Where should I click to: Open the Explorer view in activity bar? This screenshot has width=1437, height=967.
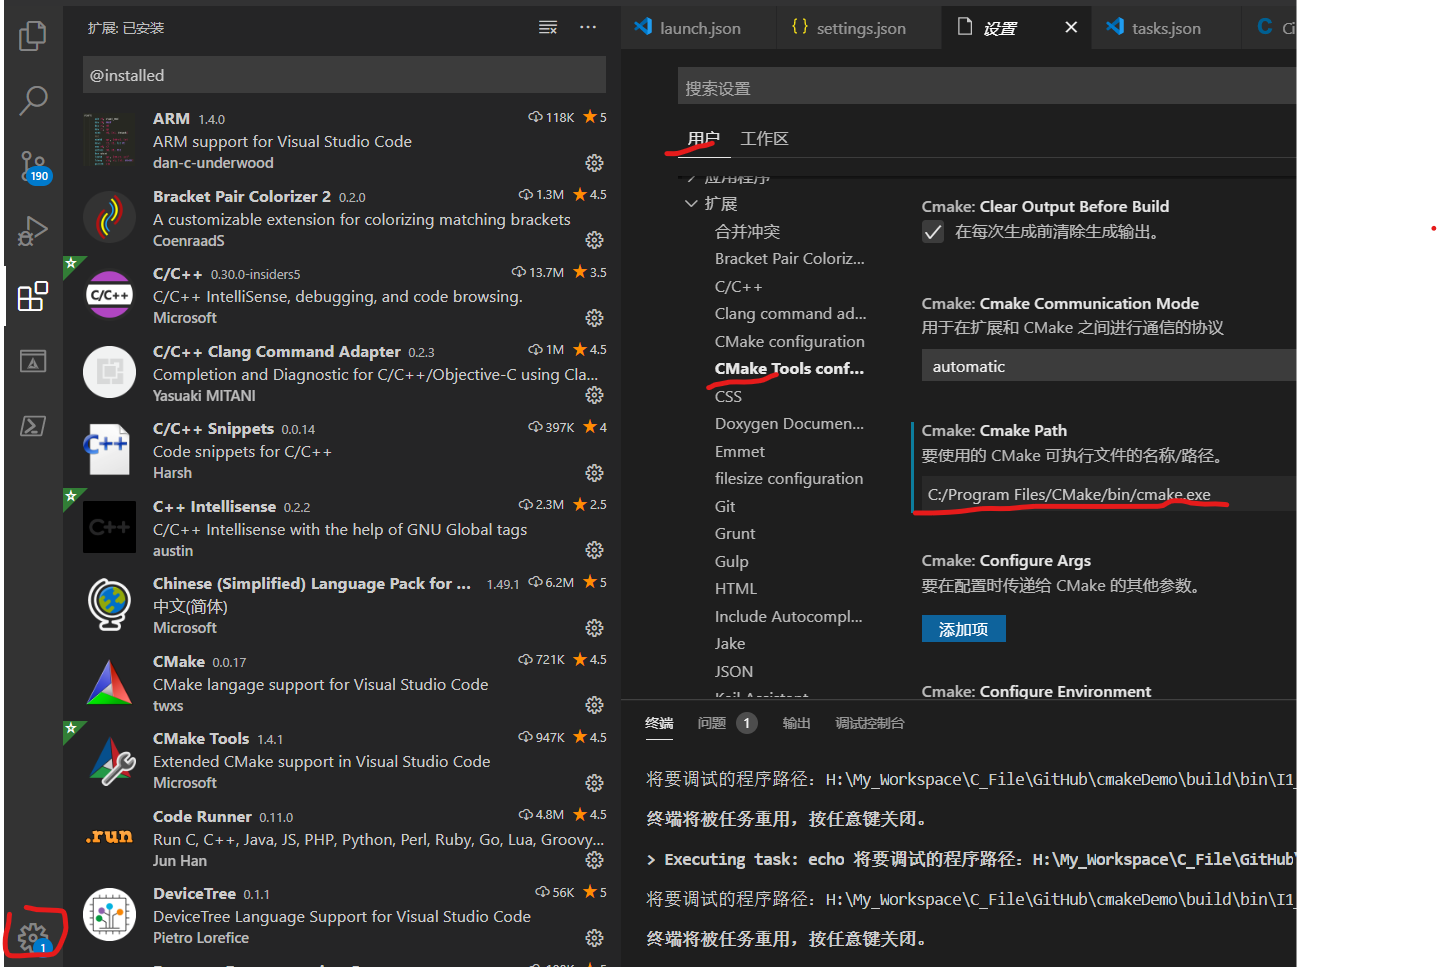click(x=33, y=36)
